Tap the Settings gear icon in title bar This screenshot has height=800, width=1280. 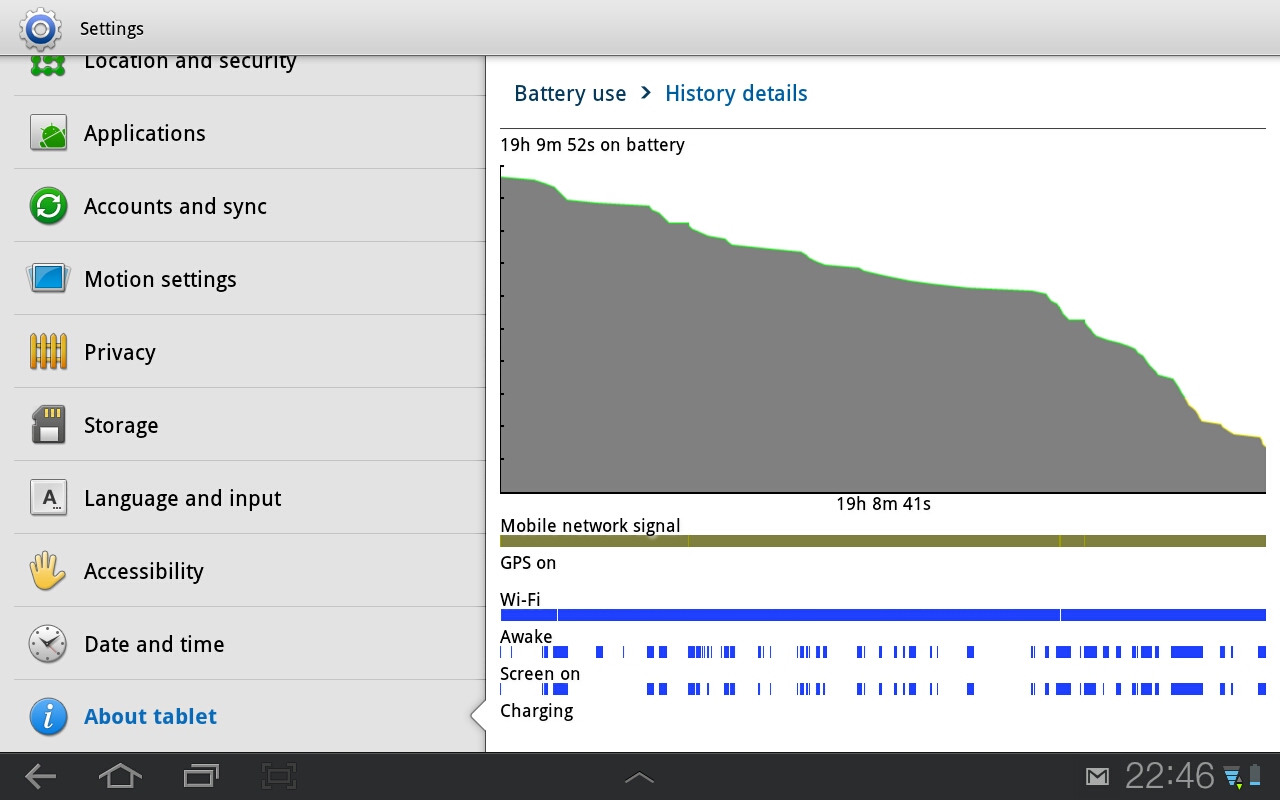(40, 29)
